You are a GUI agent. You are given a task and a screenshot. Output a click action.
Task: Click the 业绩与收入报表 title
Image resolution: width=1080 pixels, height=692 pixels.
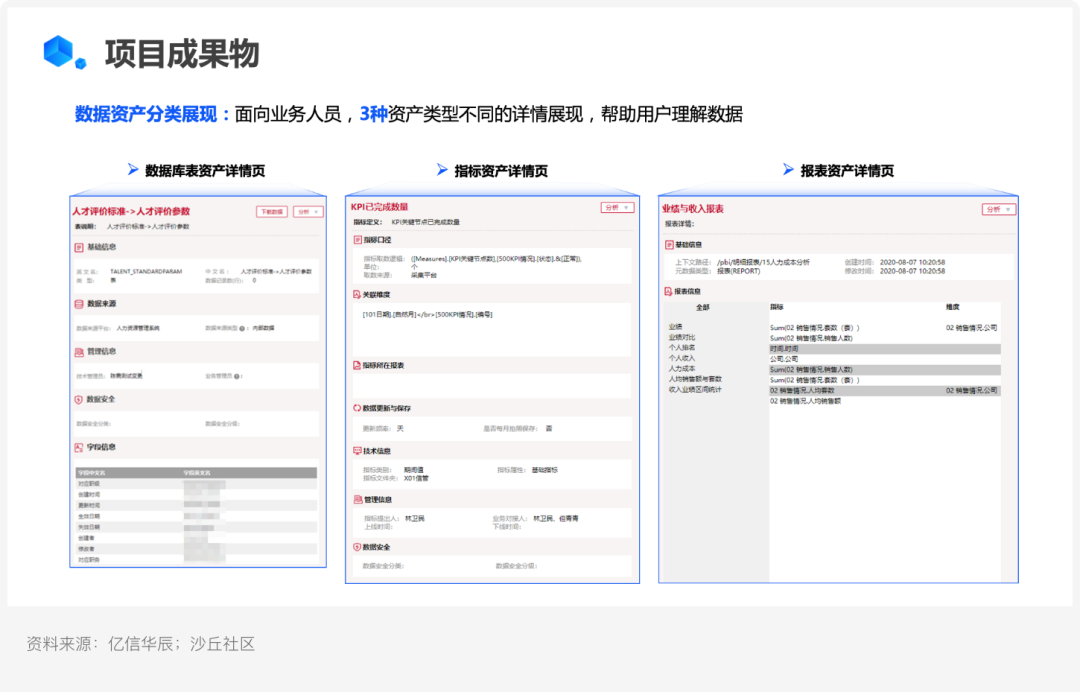[693, 209]
